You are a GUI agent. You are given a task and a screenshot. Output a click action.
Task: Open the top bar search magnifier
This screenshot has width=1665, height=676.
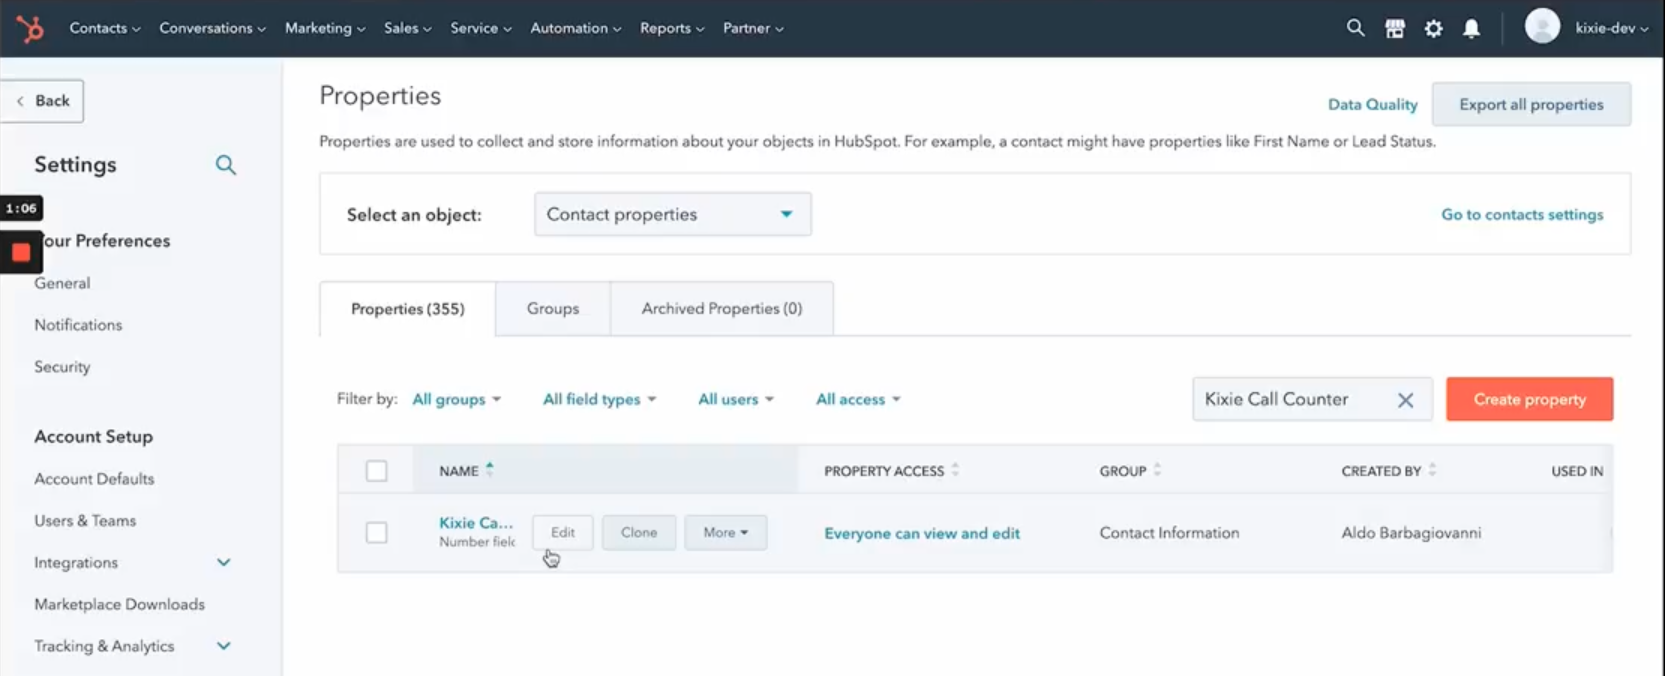tap(1355, 28)
